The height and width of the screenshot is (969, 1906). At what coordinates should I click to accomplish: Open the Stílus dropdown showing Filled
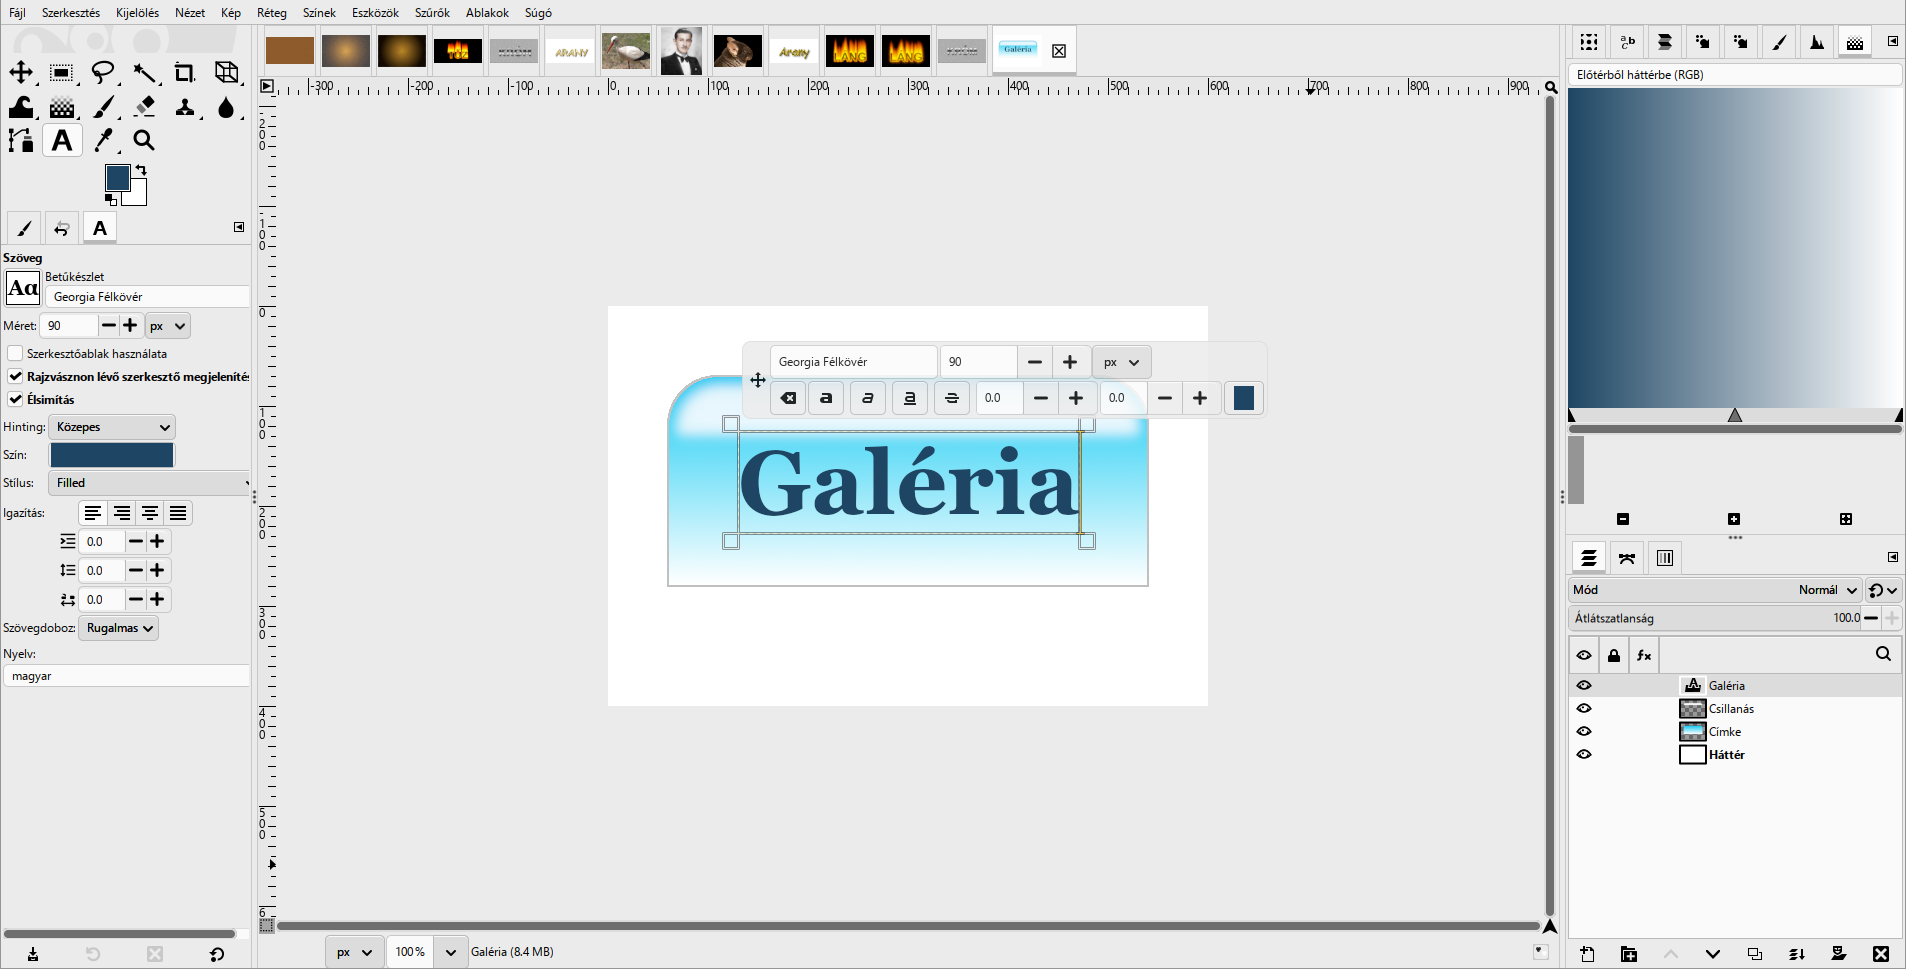pyautogui.click(x=150, y=483)
